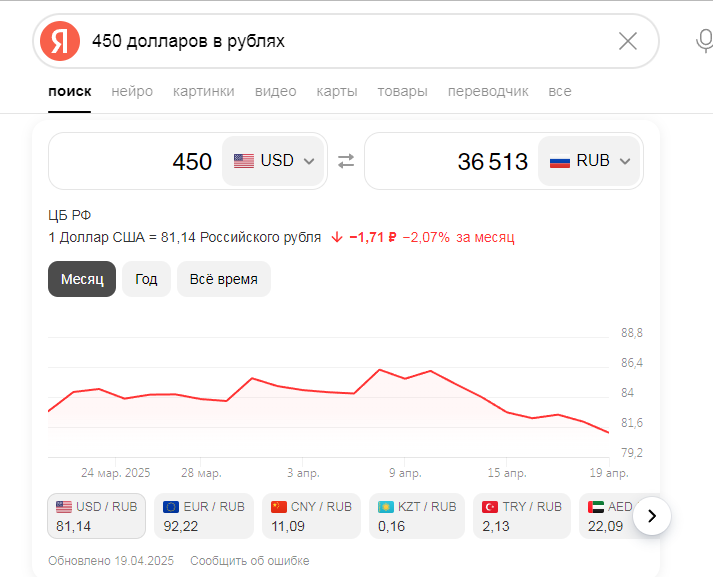Select the USD / RUB rate chip

point(96,516)
